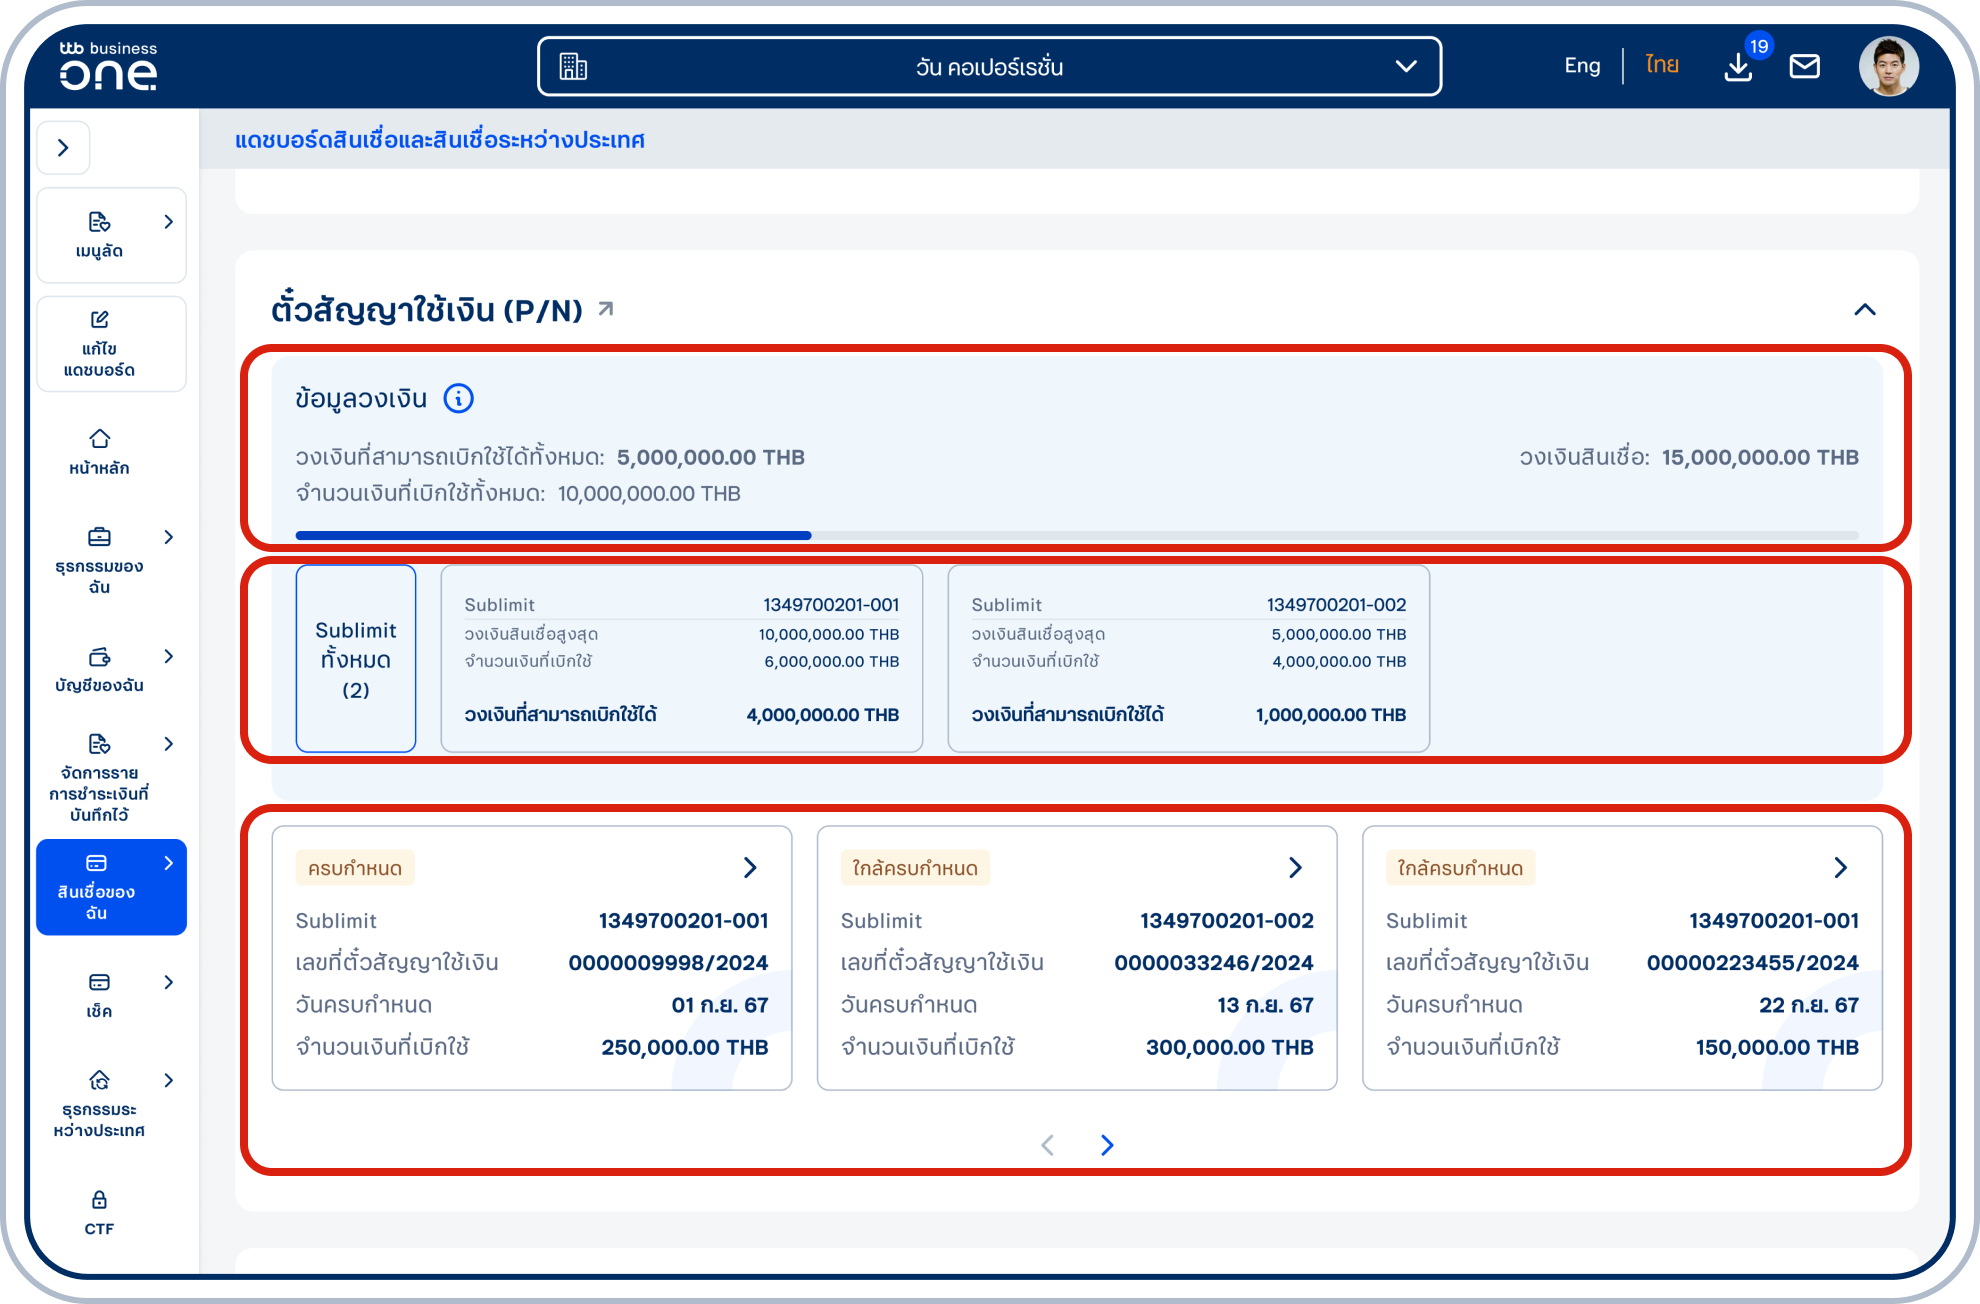Open the mail inbox icon
The image size is (1980, 1304).
click(1804, 67)
